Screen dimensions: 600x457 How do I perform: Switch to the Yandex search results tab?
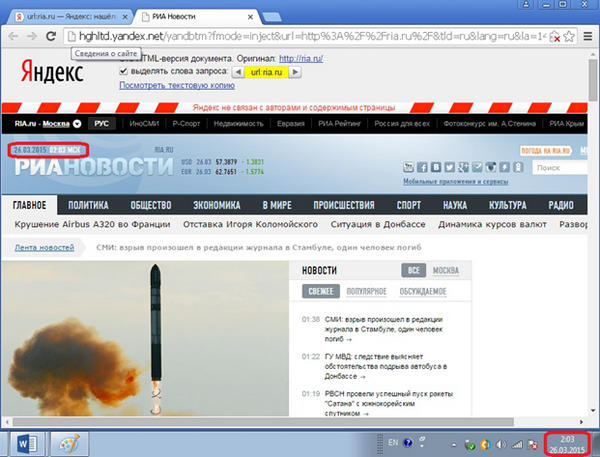click(69, 17)
